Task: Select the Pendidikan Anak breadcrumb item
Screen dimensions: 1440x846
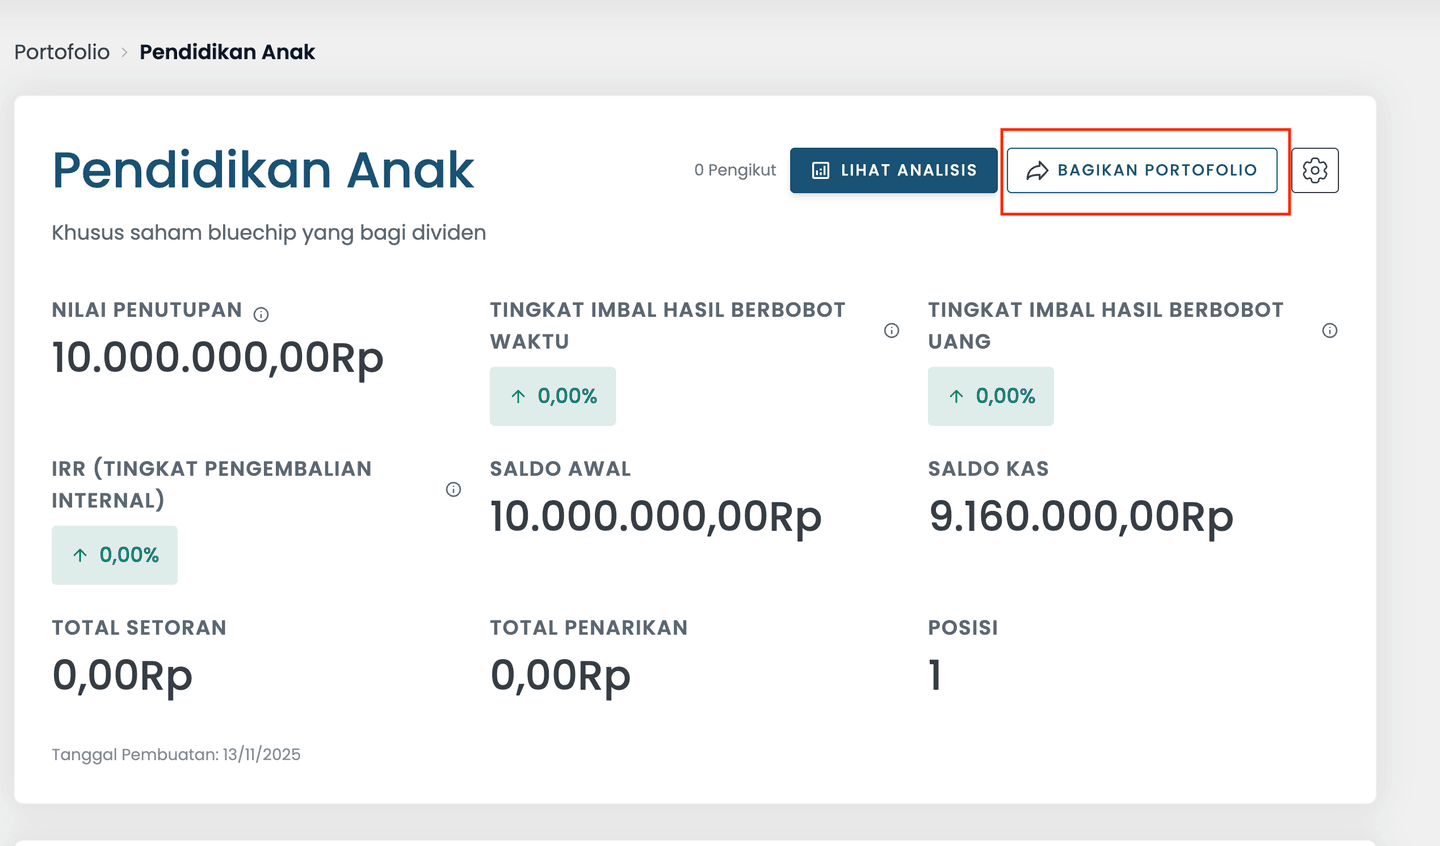Action: pyautogui.click(x=227, y=52)
